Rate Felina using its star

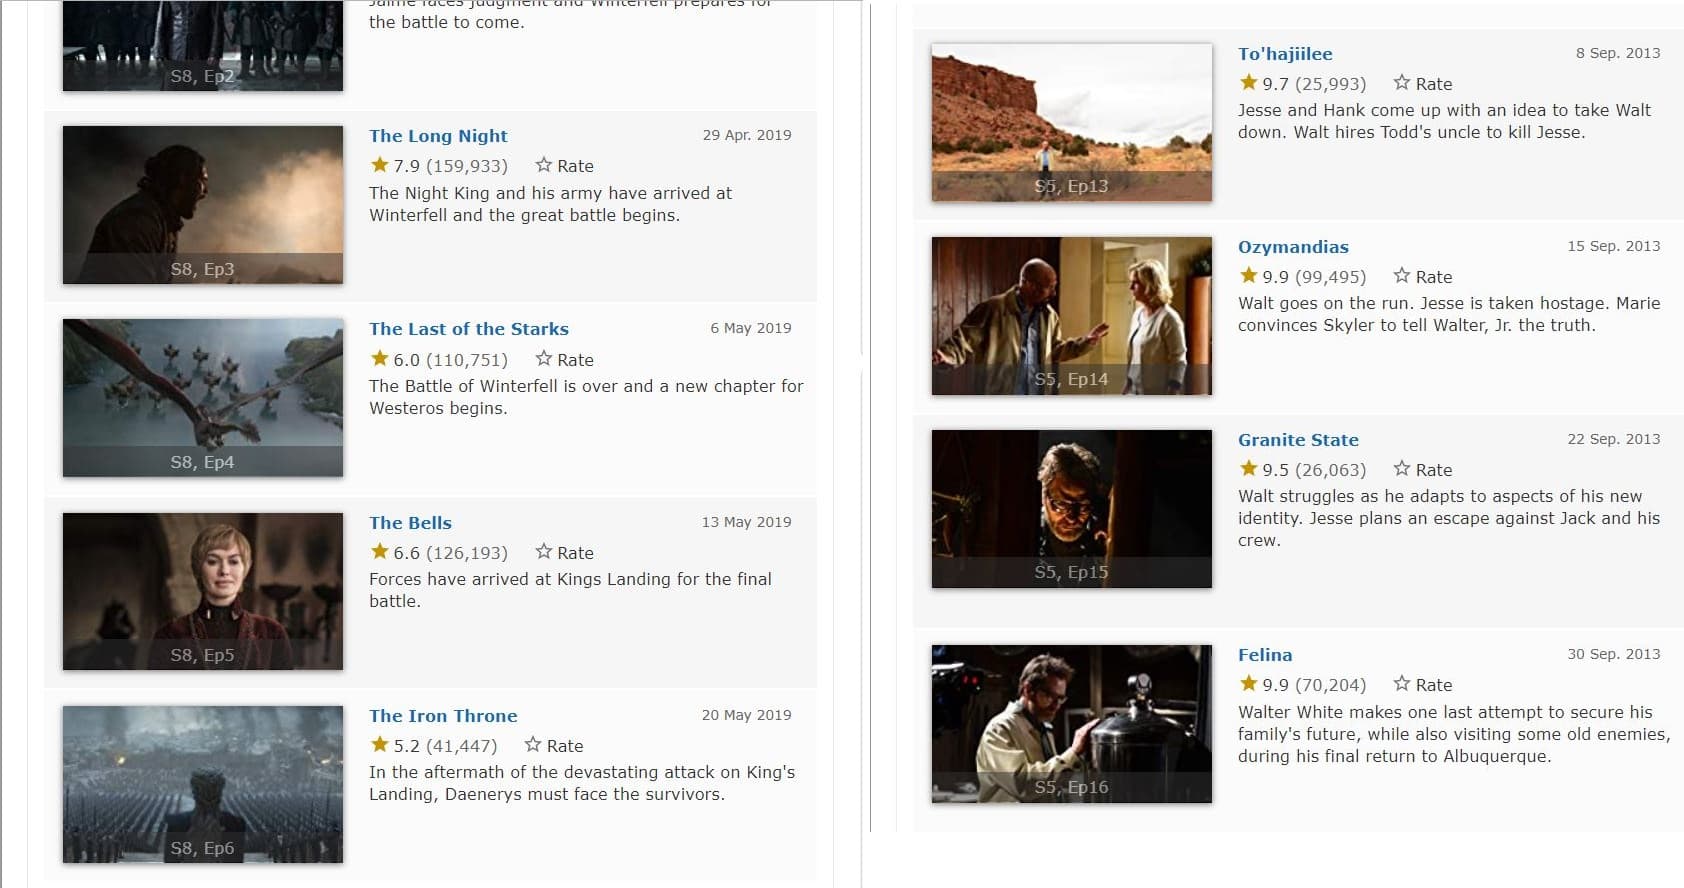pyautogui.click(x=1402, y=684)
